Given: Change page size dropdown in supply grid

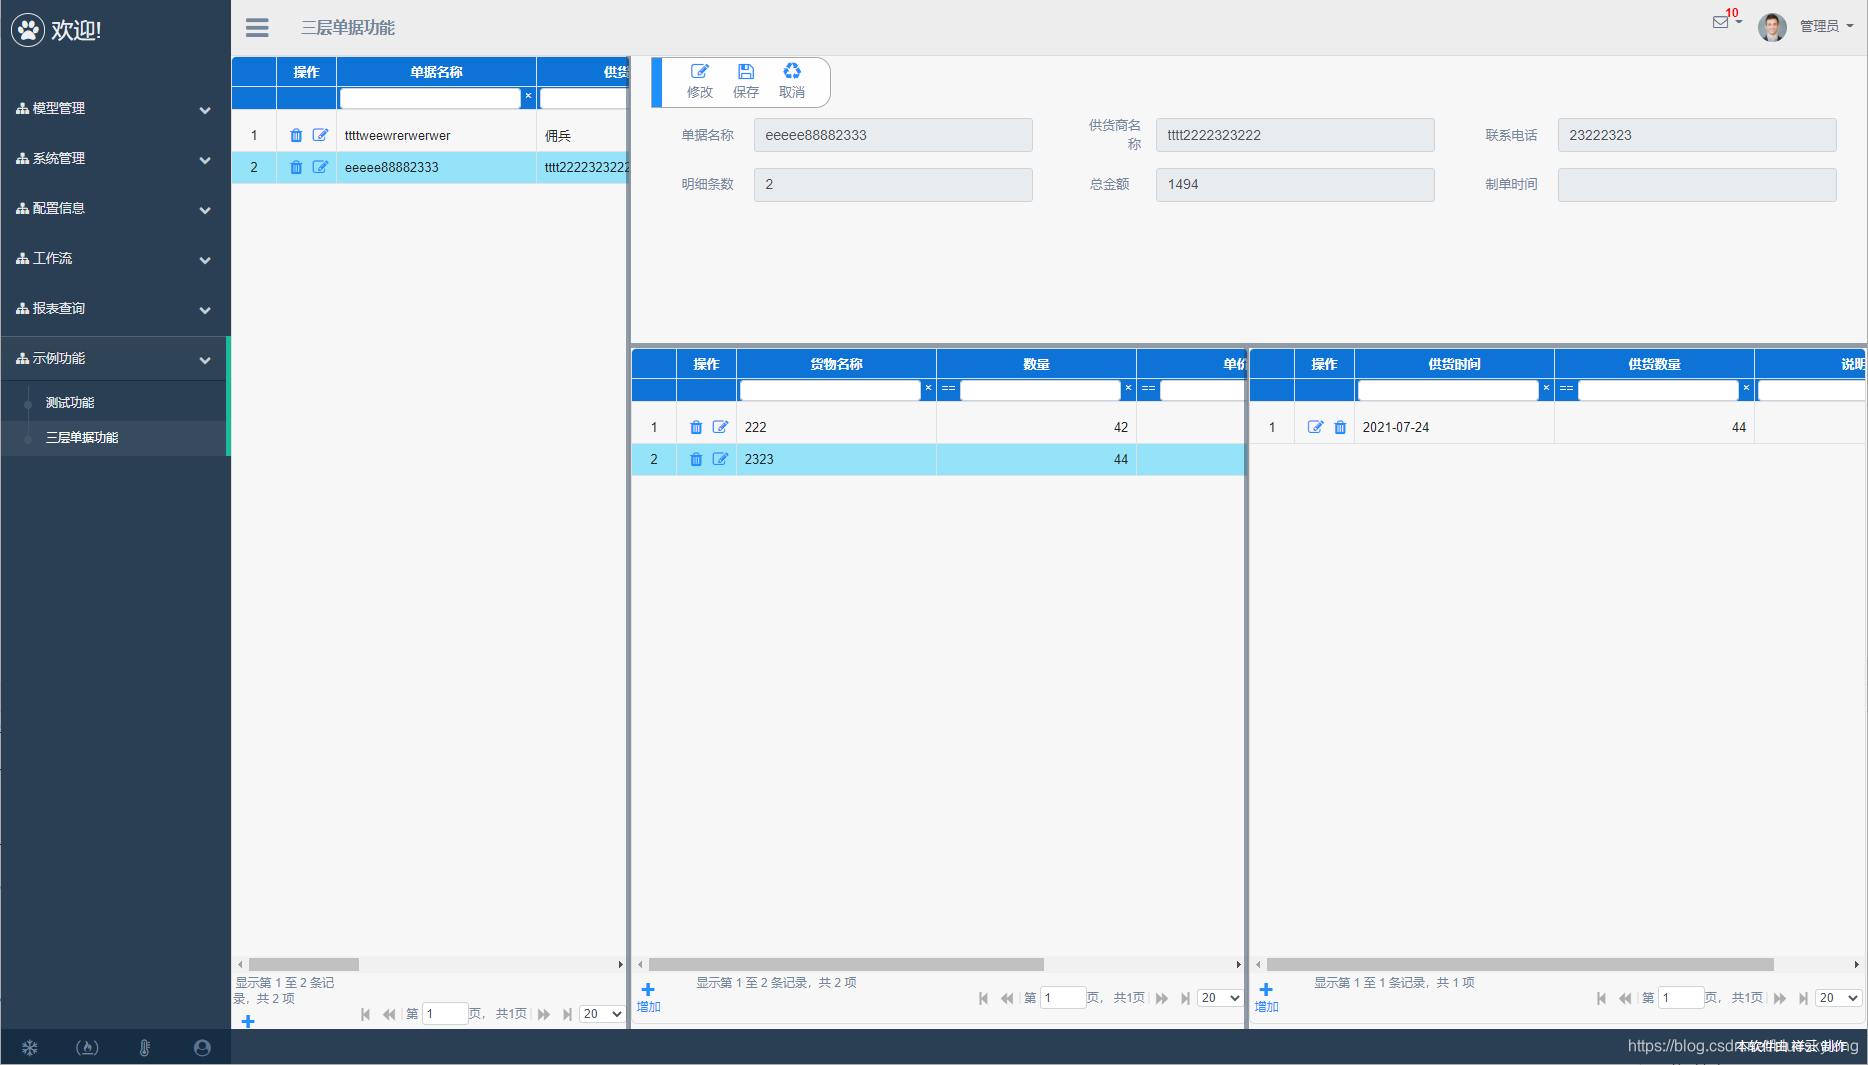Looking at the screenshot, I should coord(1839,998).
